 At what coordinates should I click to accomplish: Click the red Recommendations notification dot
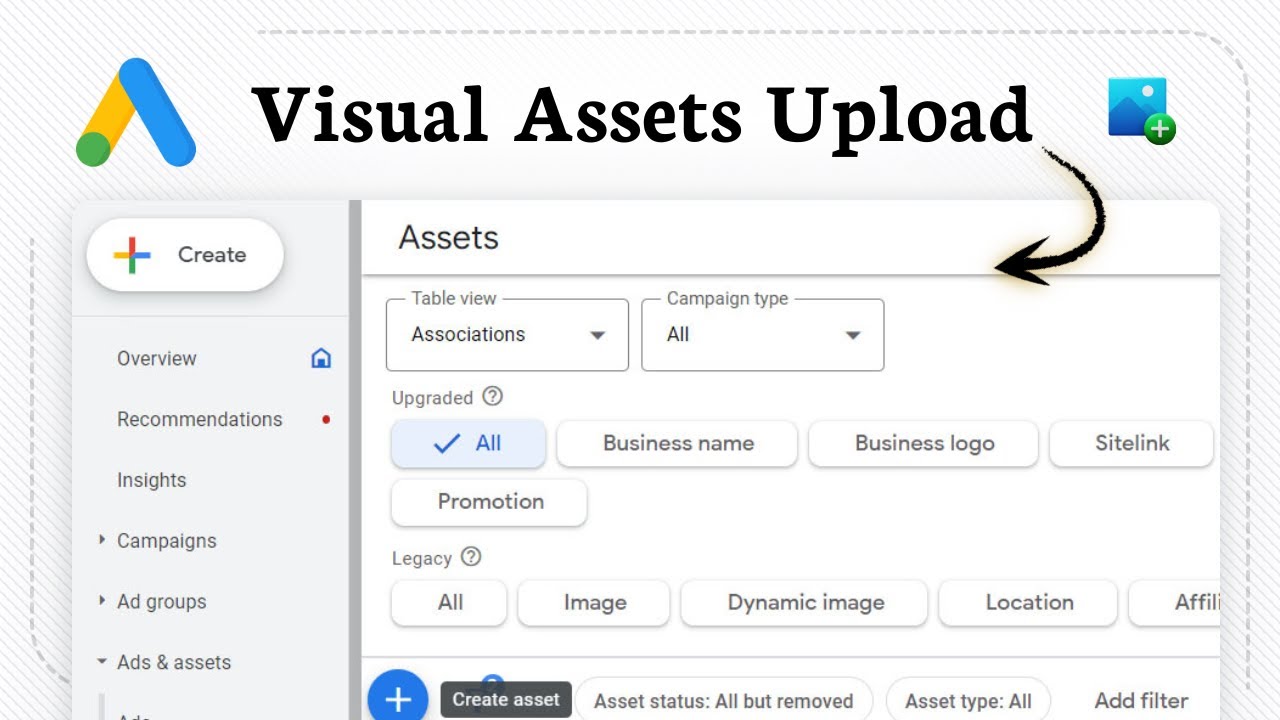pos(326,419)
